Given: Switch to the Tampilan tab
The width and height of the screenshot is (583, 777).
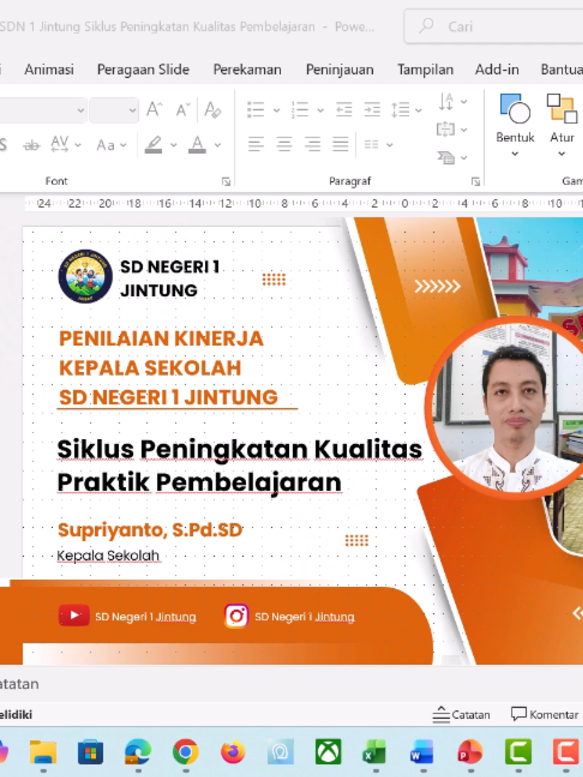Looking at the screenshot, I should click(425, 69).
